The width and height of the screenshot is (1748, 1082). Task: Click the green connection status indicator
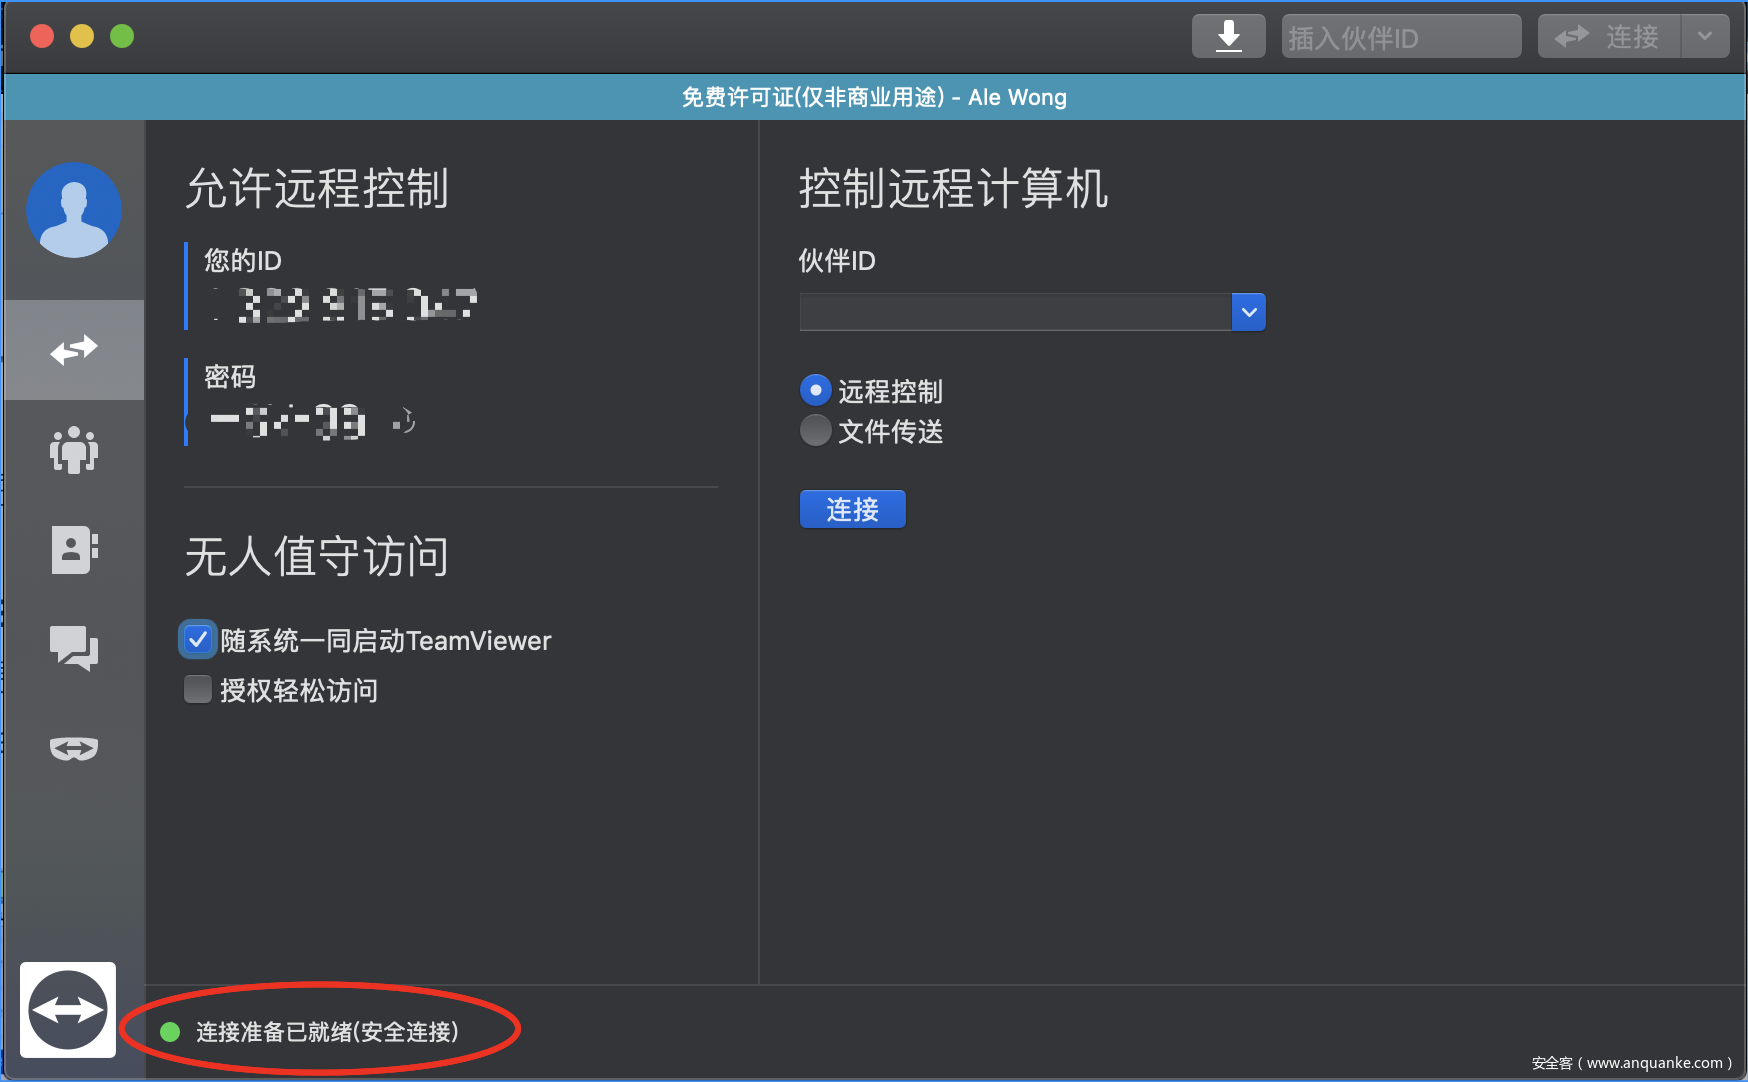[170, 1032]
